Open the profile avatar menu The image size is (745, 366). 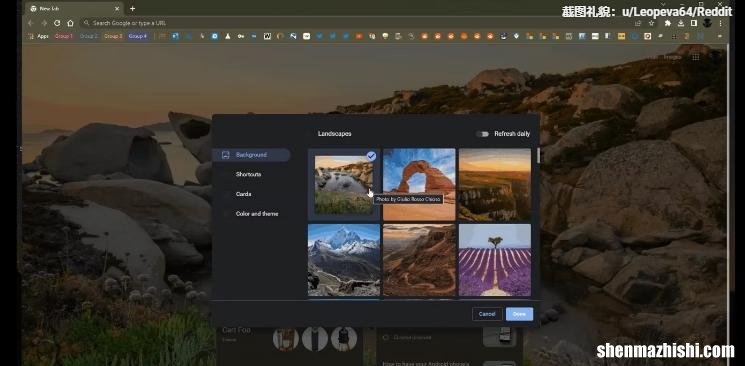(x=707, y=23)
